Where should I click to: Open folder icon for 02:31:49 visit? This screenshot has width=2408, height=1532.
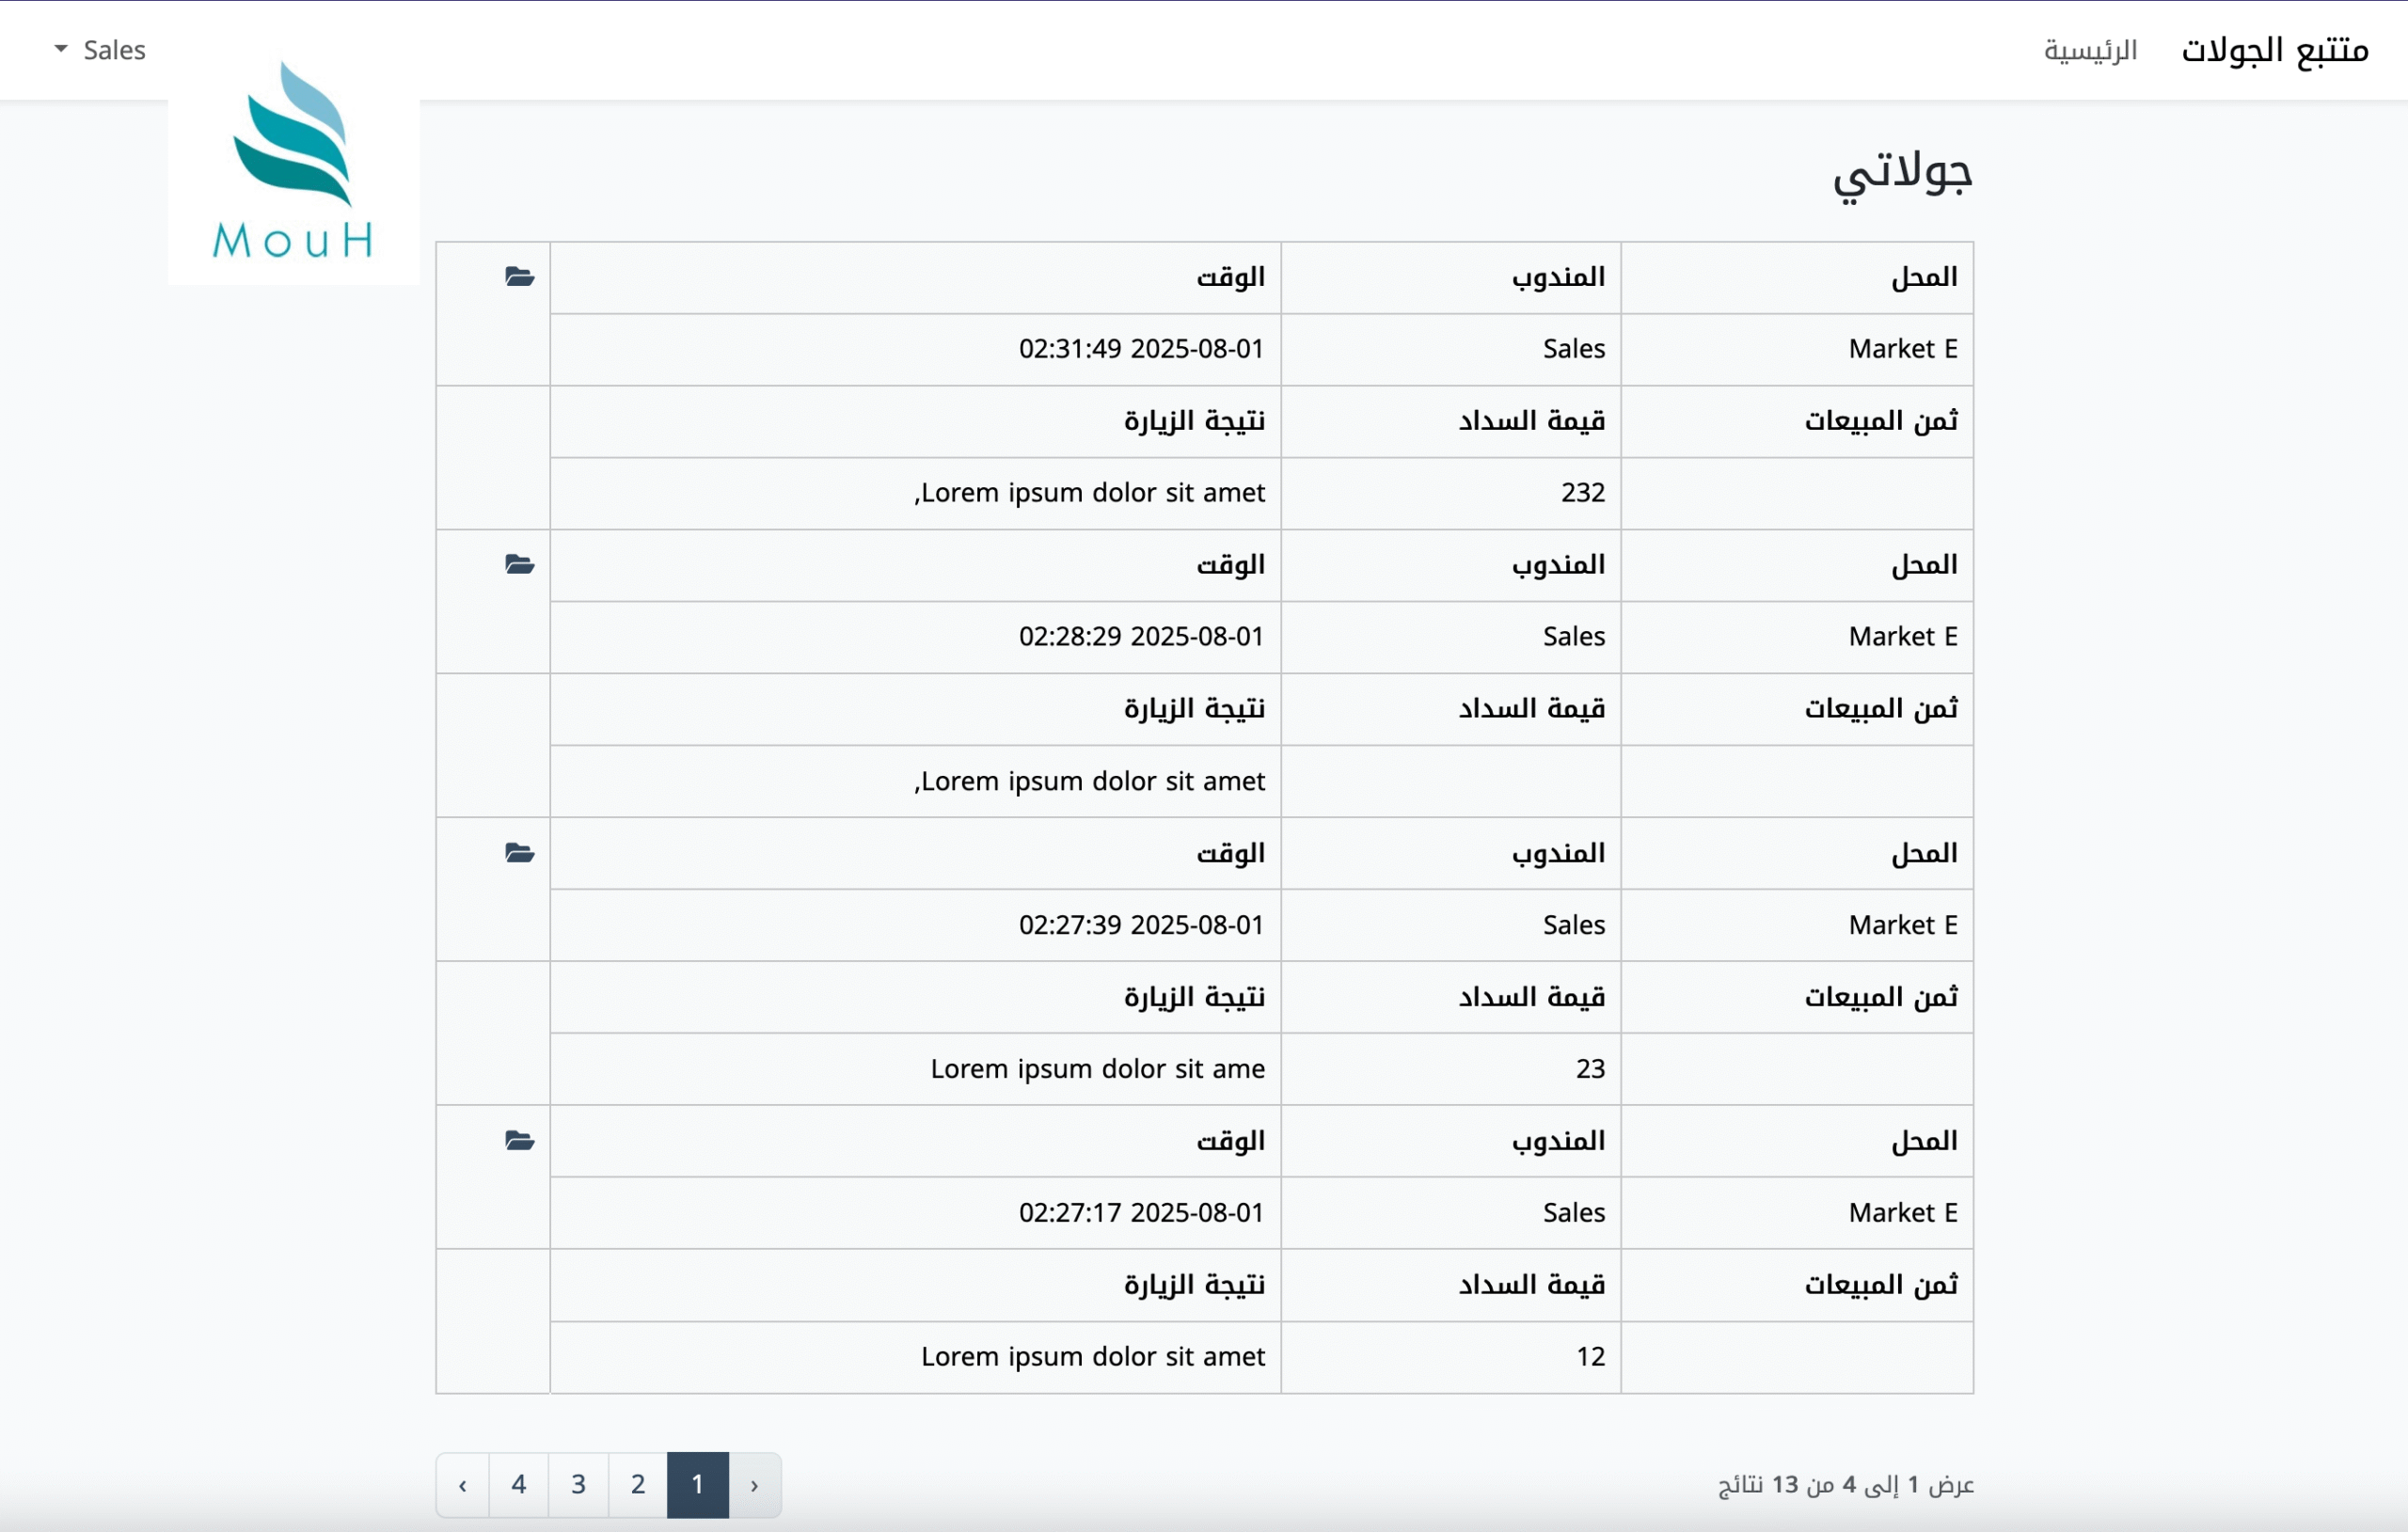pyautogui.click(x=519, y=277)
